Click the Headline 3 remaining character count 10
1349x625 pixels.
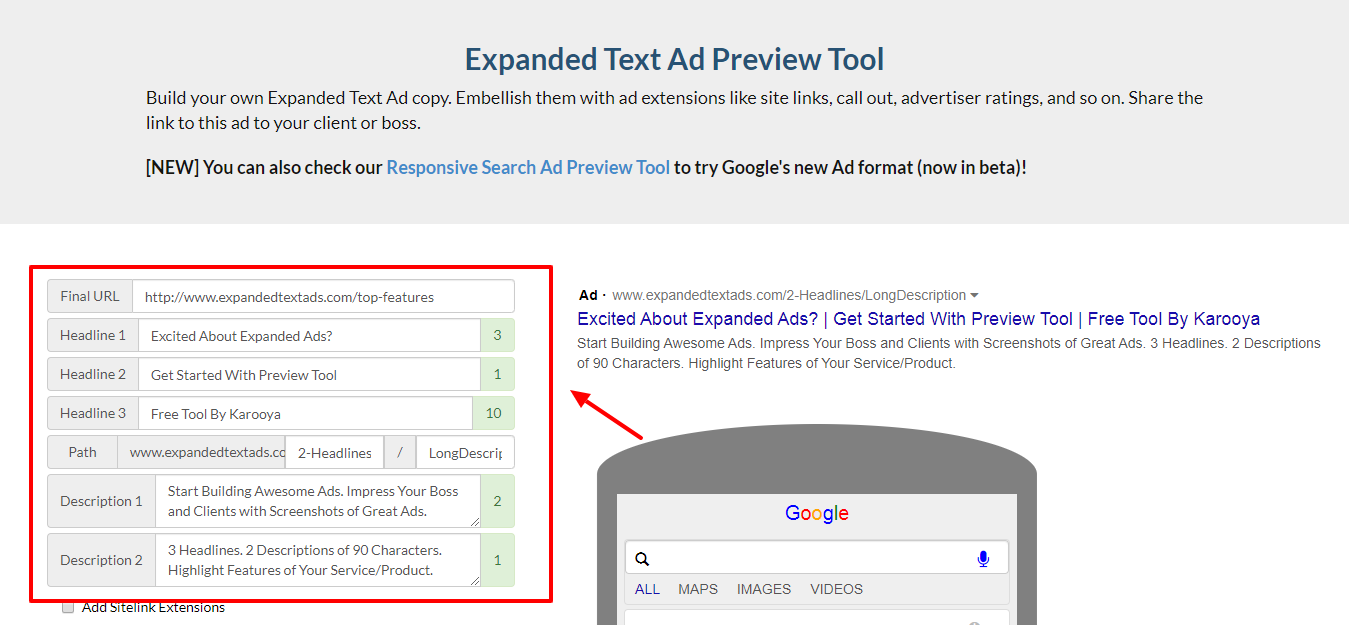pos(493,414)
